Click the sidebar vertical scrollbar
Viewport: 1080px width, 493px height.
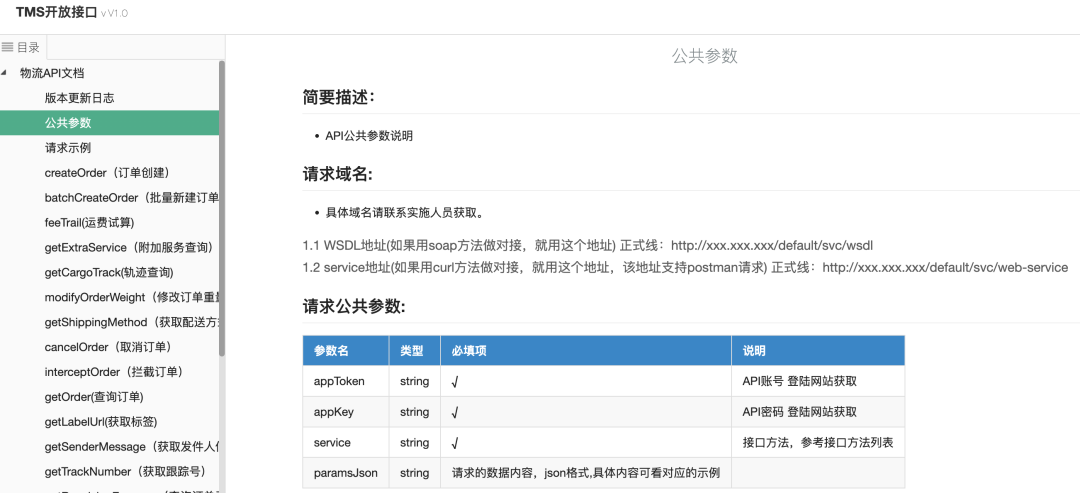222,209
